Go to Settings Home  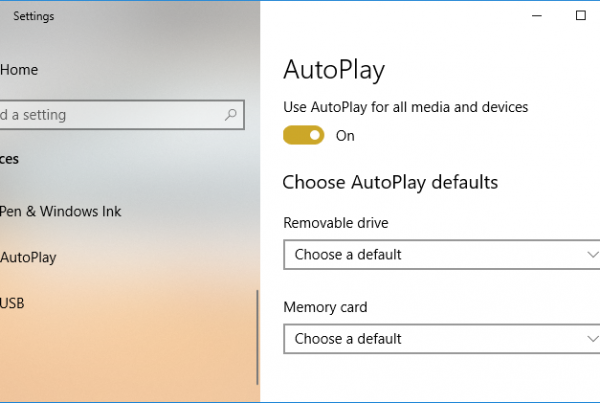point(19,70)
